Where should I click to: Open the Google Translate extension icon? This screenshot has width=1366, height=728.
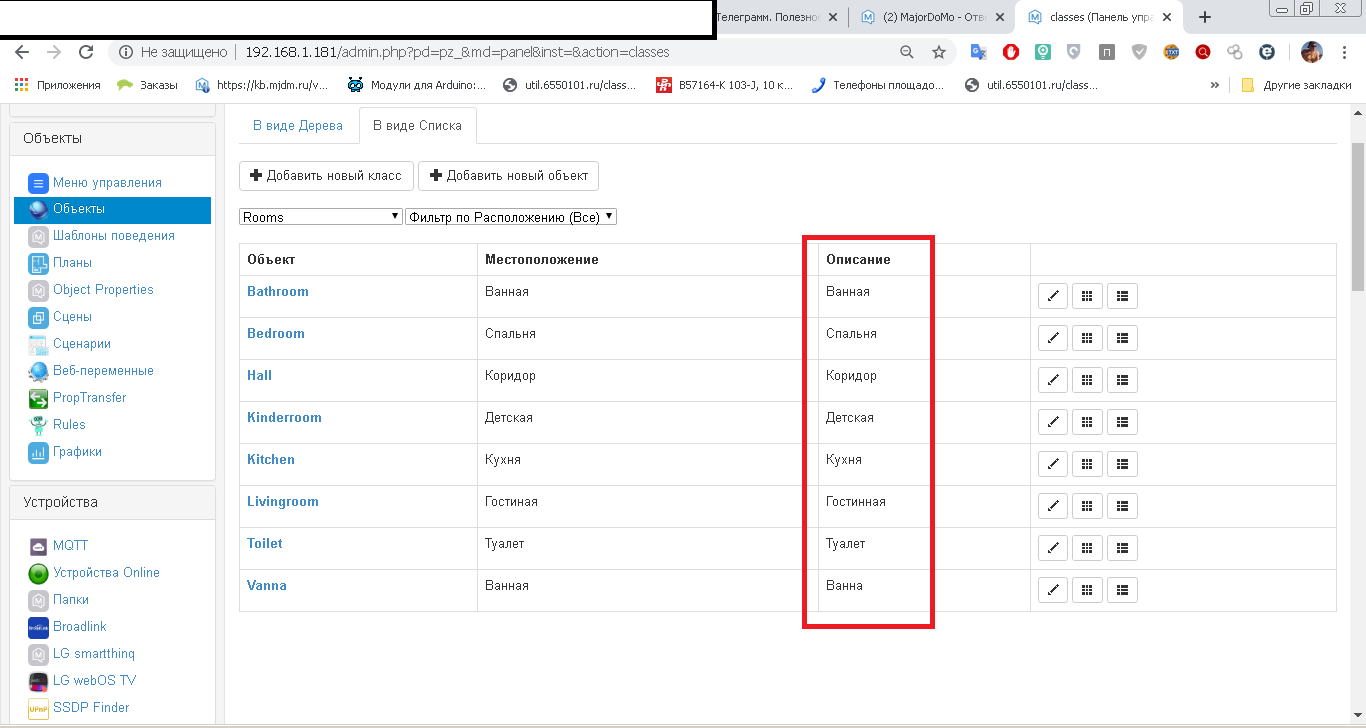pos(978,52)
